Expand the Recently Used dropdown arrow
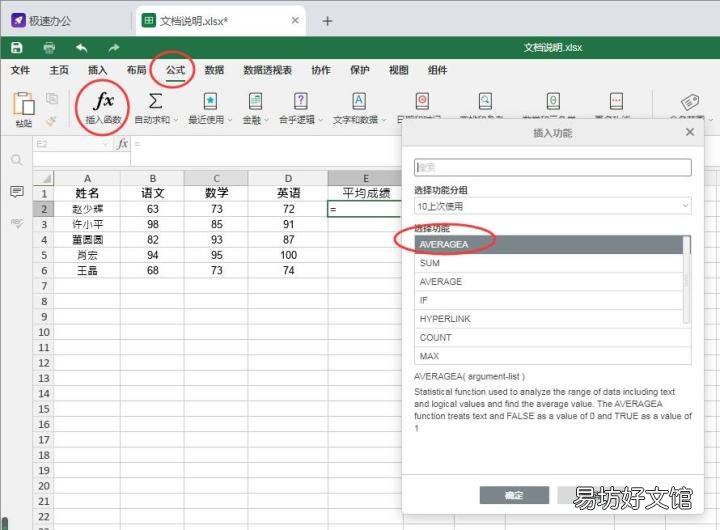Viewport: 720px width, 530px height. [230, 120]
